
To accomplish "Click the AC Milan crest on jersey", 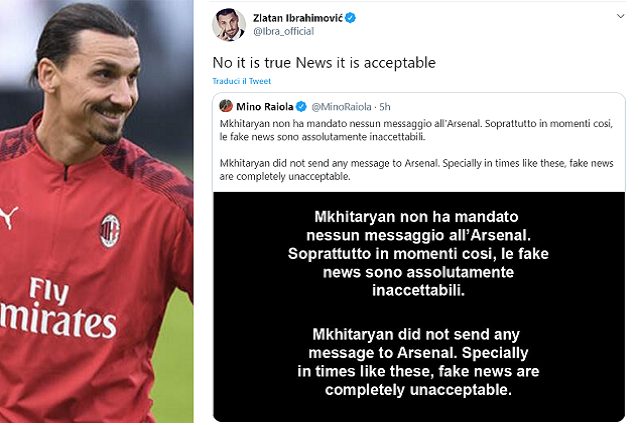I will coord(110,231).
